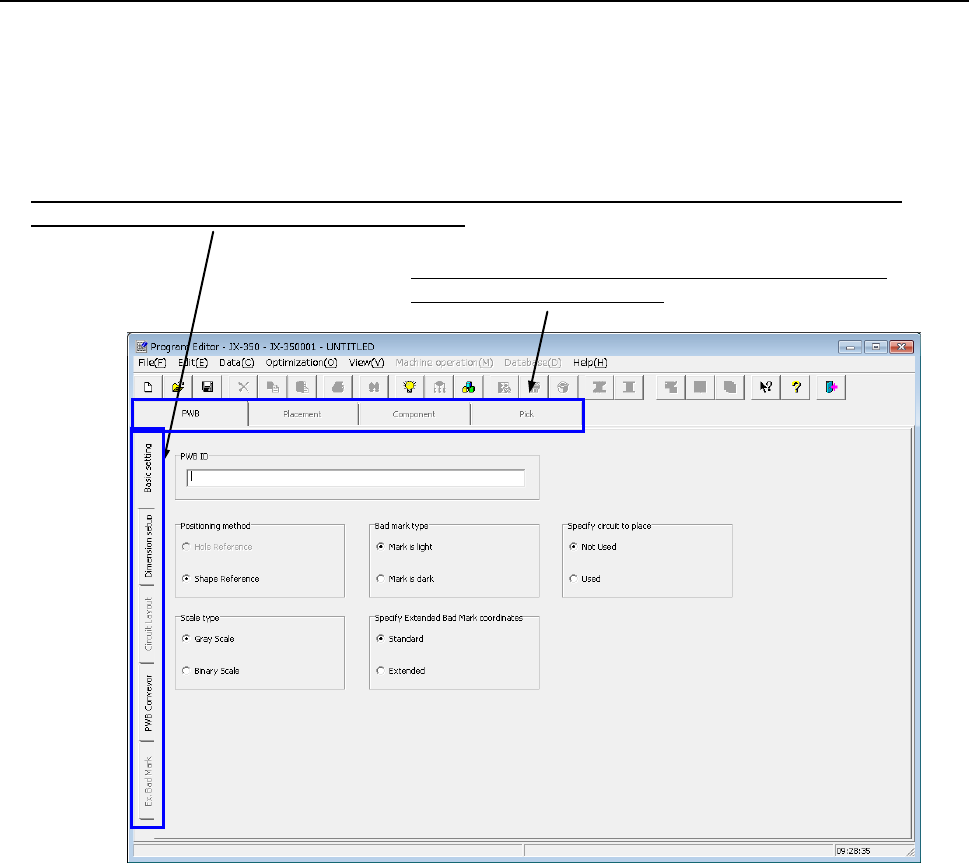This screenshot has width=969, height=863.
Task: Choose Extended Bad Mark coordinates option
Action: [x=400, y=671]
